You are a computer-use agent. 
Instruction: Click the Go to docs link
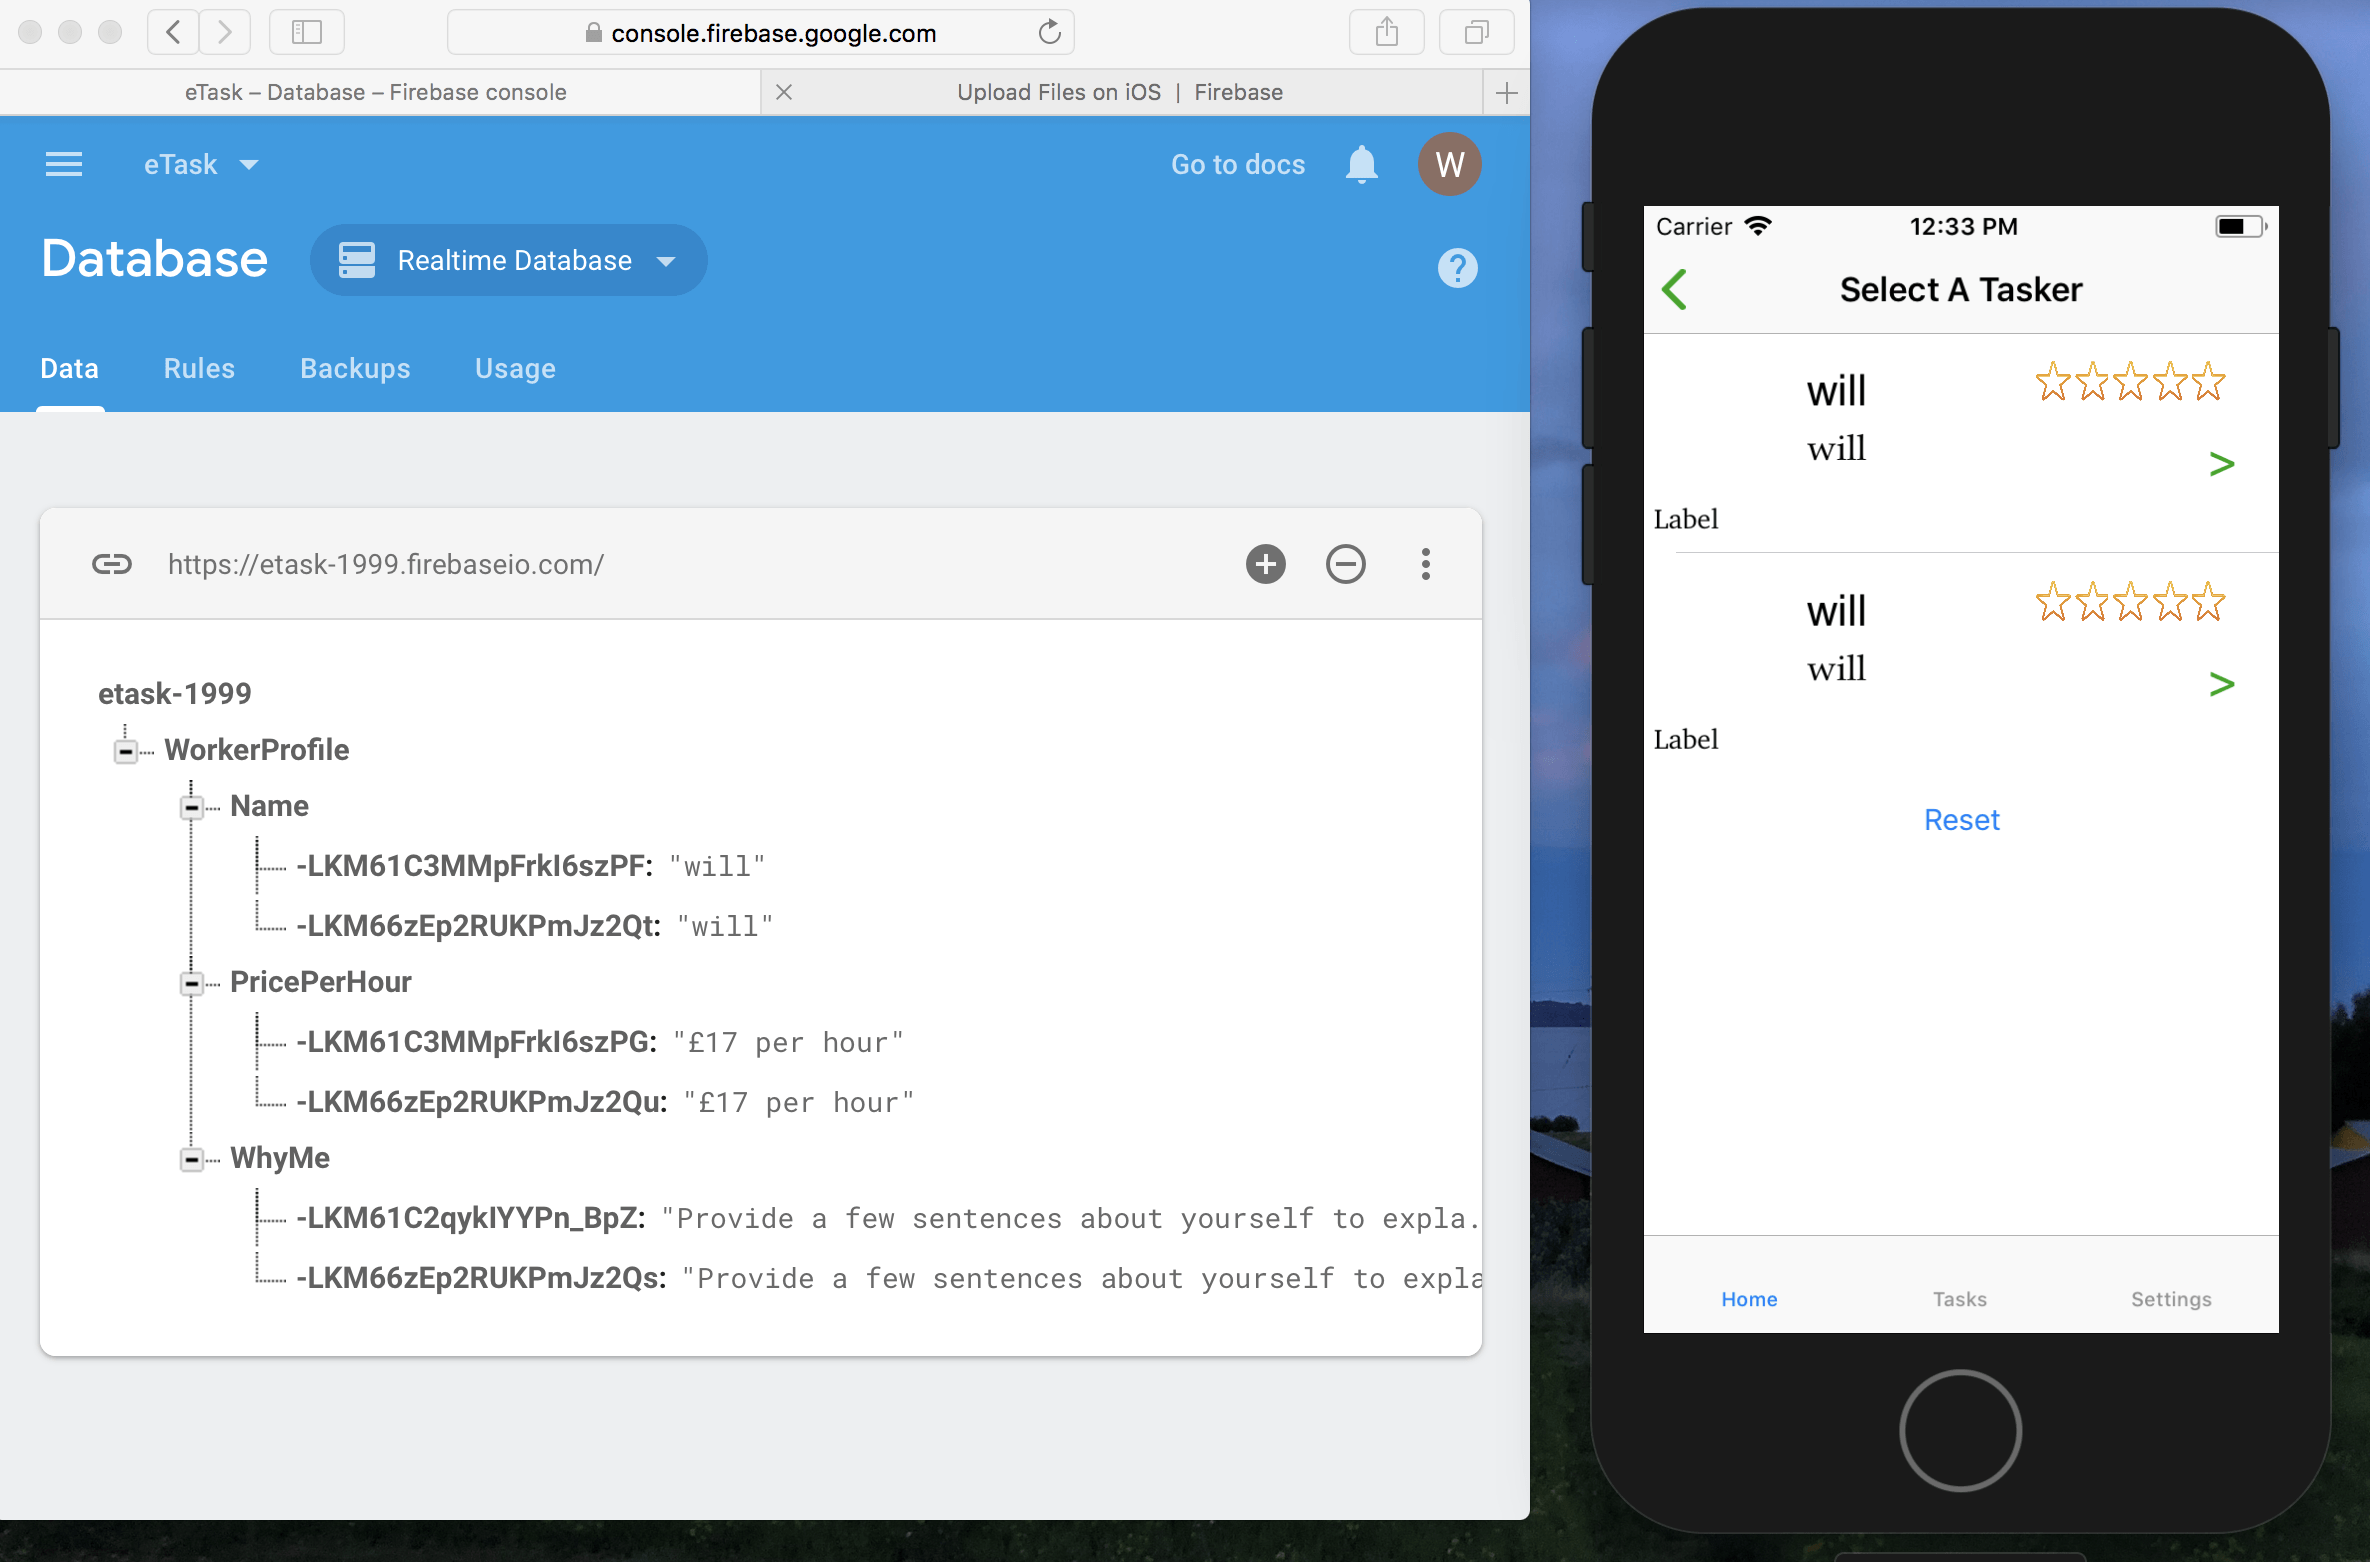pos(1238,164)
